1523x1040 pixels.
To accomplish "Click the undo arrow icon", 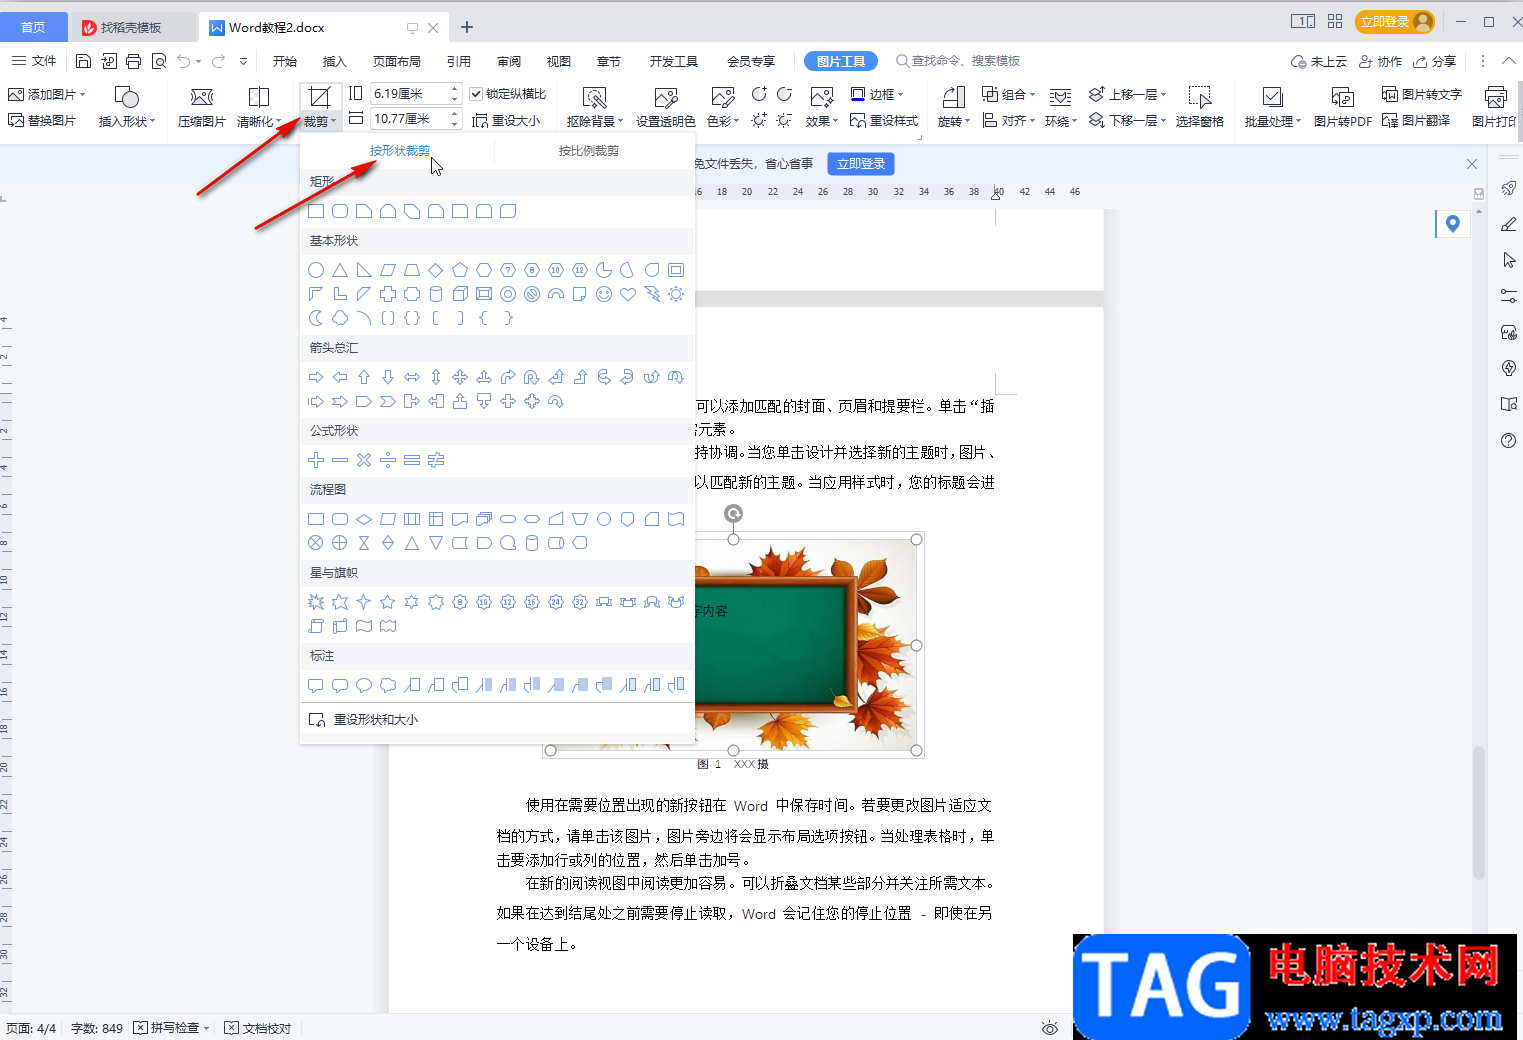I will tap(183, 61).
